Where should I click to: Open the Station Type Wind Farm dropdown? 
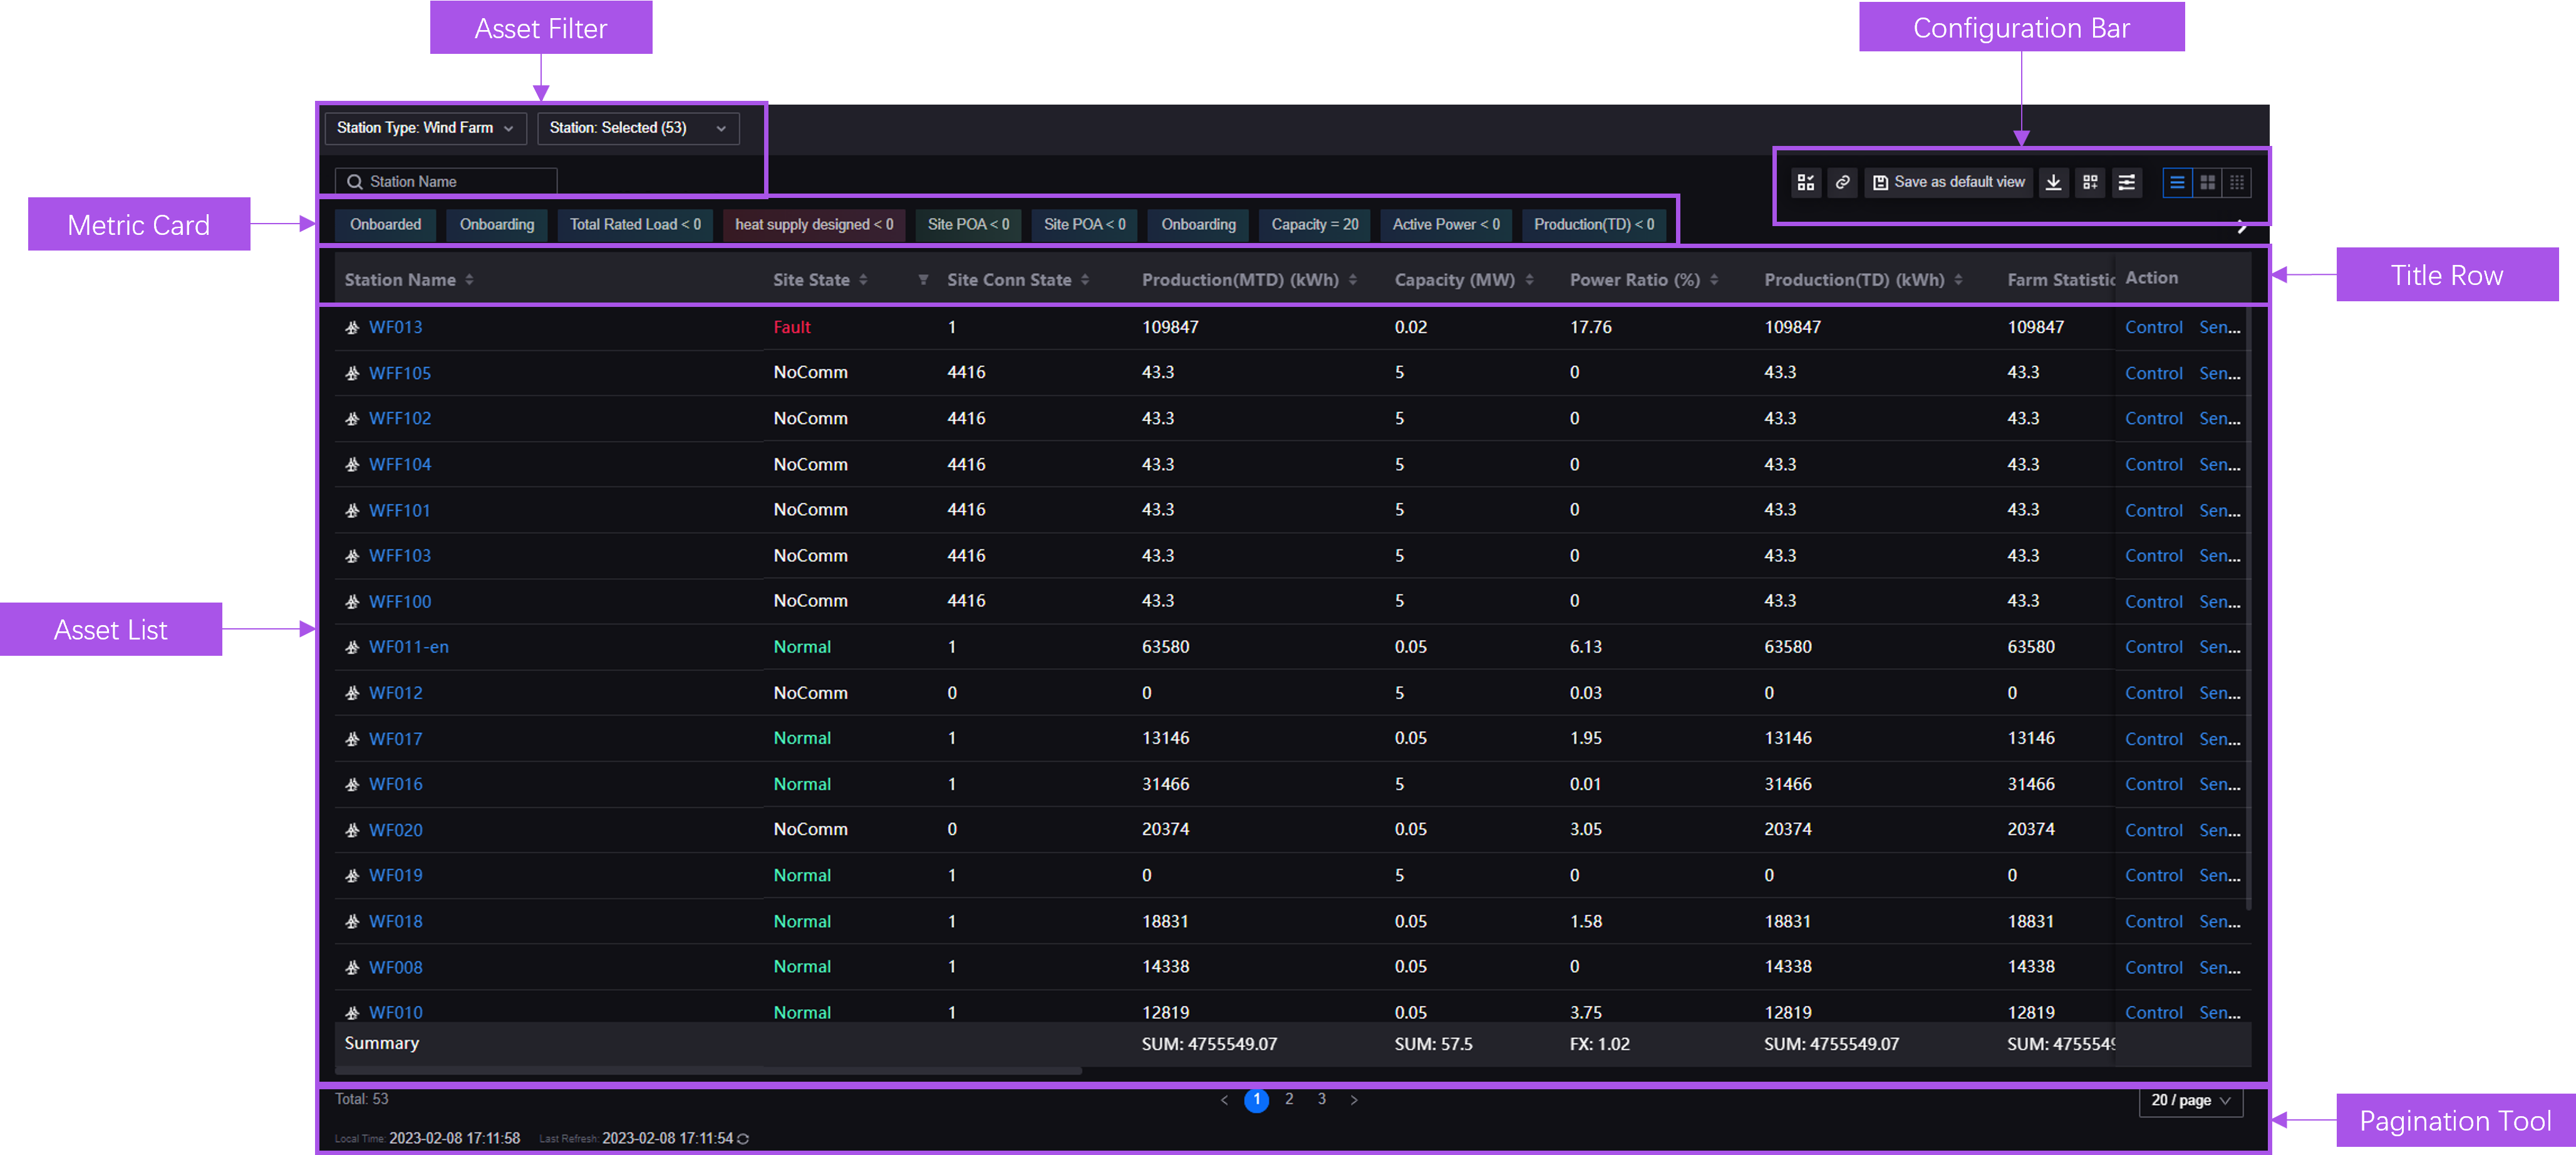[425, 128]
